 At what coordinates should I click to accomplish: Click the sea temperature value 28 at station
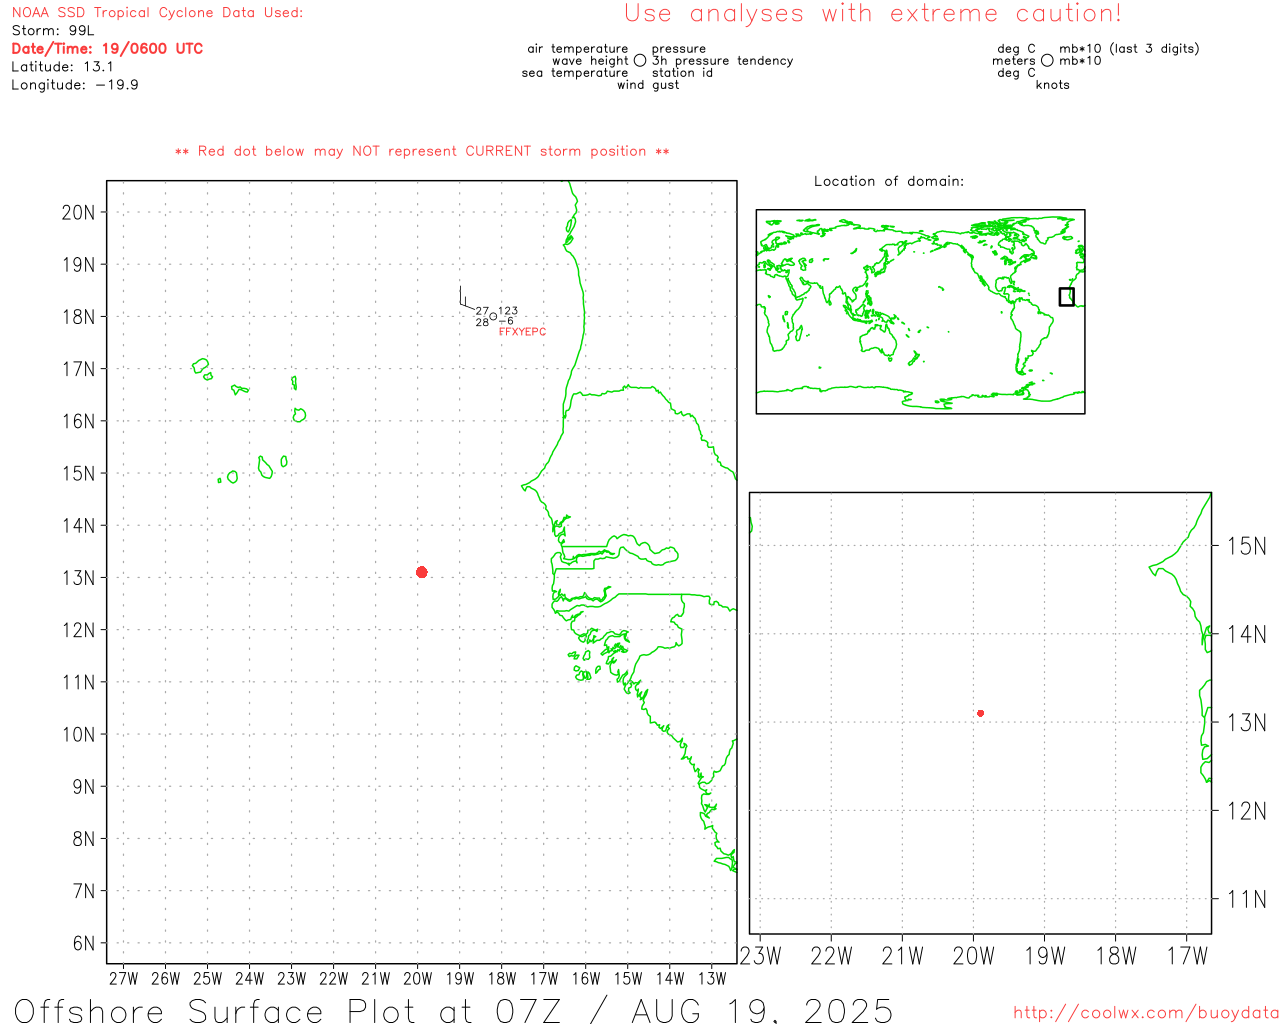click(482, 322)
